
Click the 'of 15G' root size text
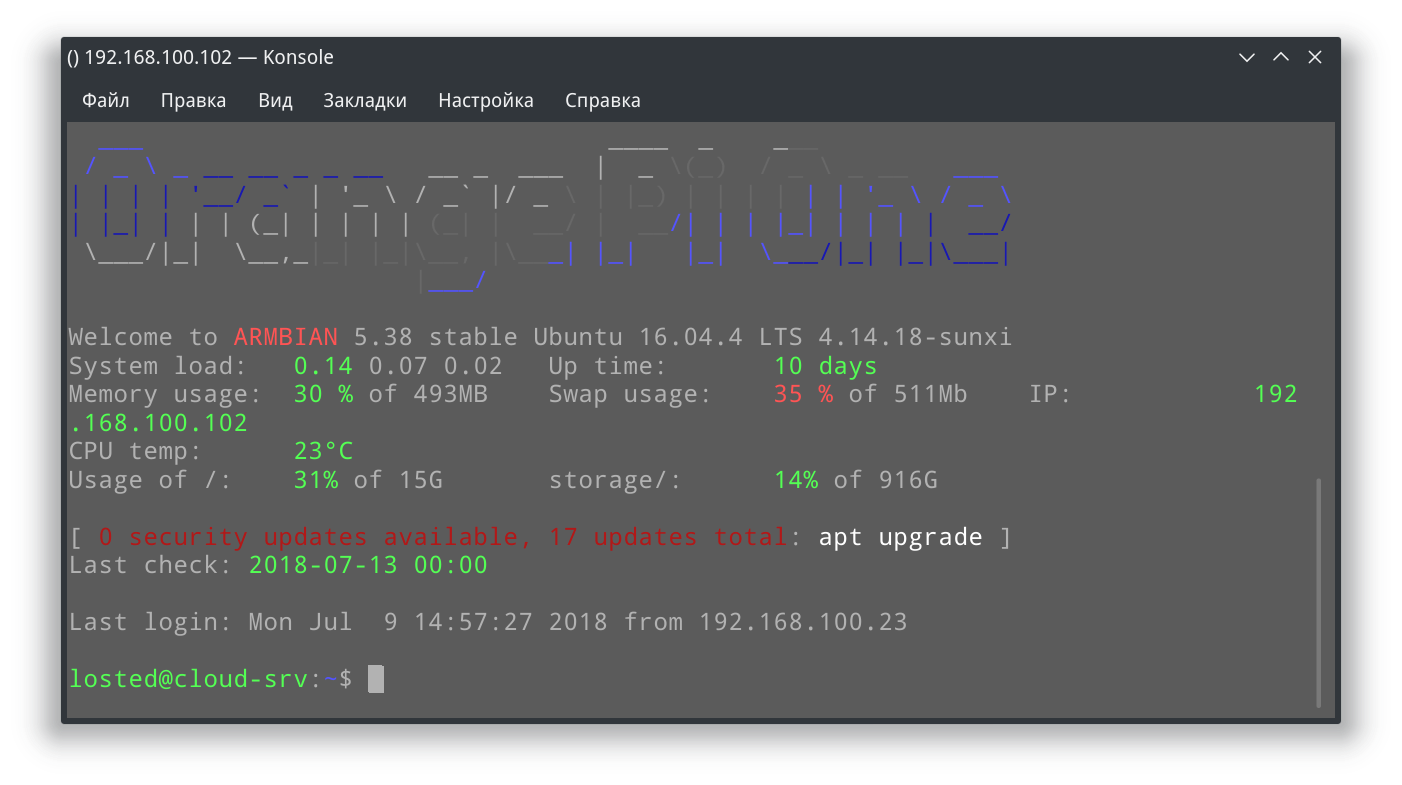398,480
